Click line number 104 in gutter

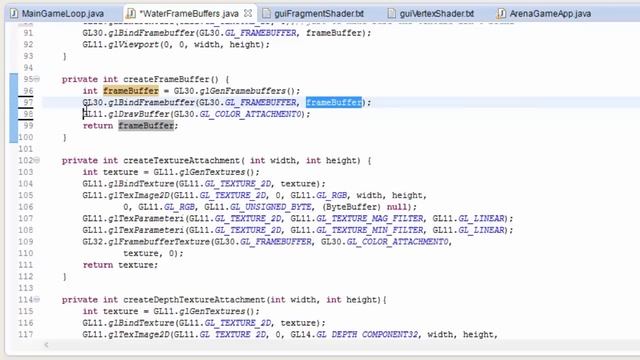(25, 183)
